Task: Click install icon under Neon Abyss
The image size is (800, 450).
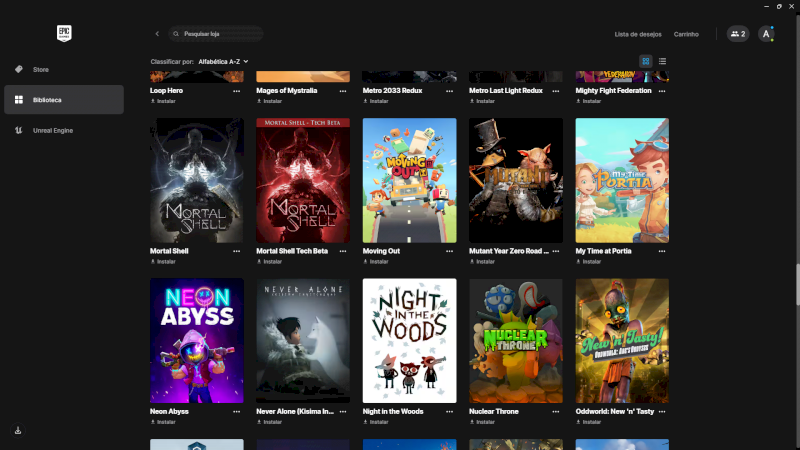Action: pyautogui.click(x=153, y=422)
